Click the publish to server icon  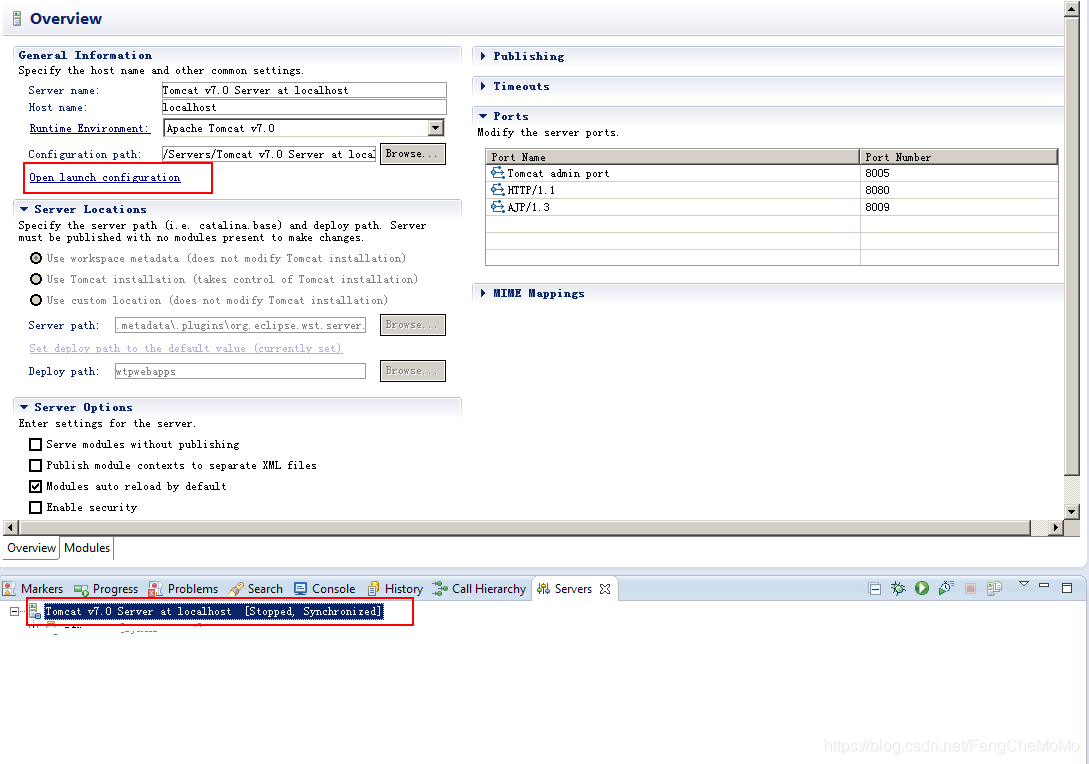[x=995, y=588]
